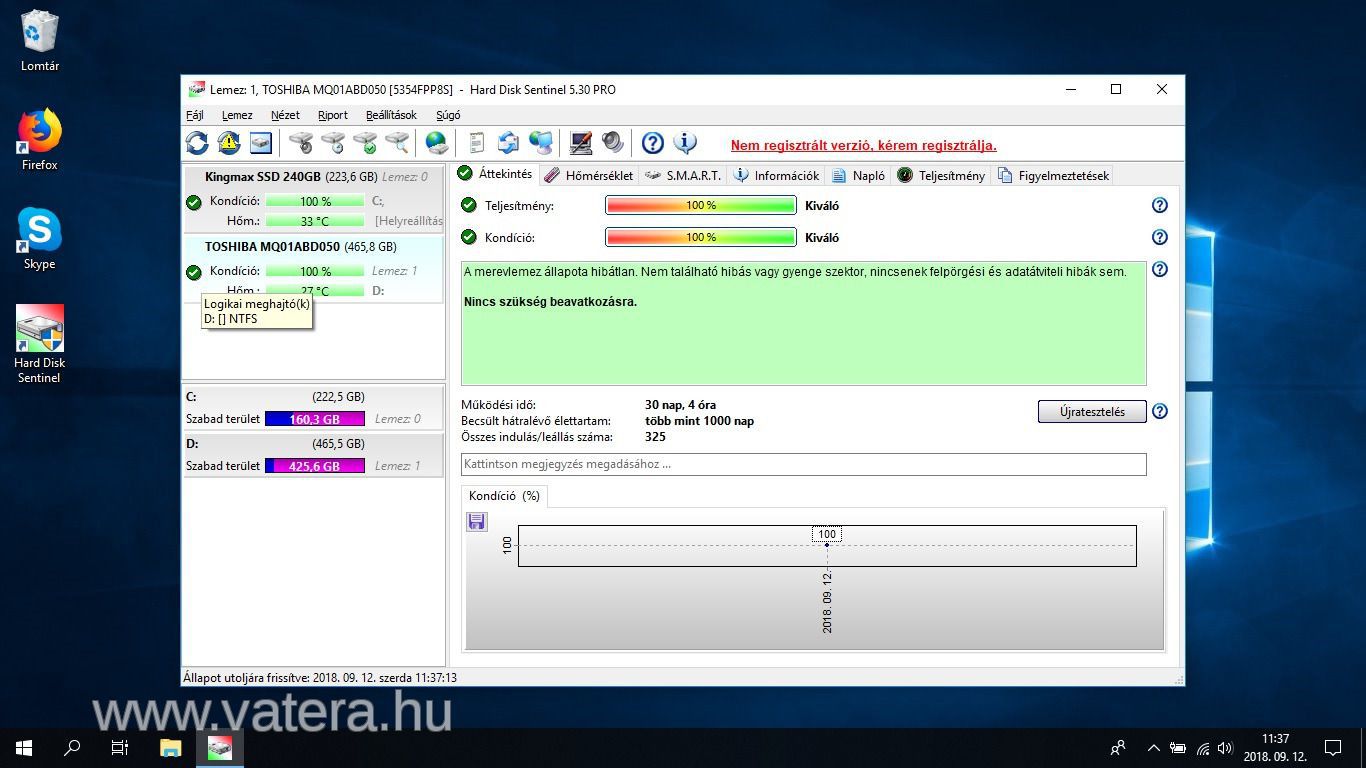Click the globe with disk toolbar icon

(x=437, y=143)
